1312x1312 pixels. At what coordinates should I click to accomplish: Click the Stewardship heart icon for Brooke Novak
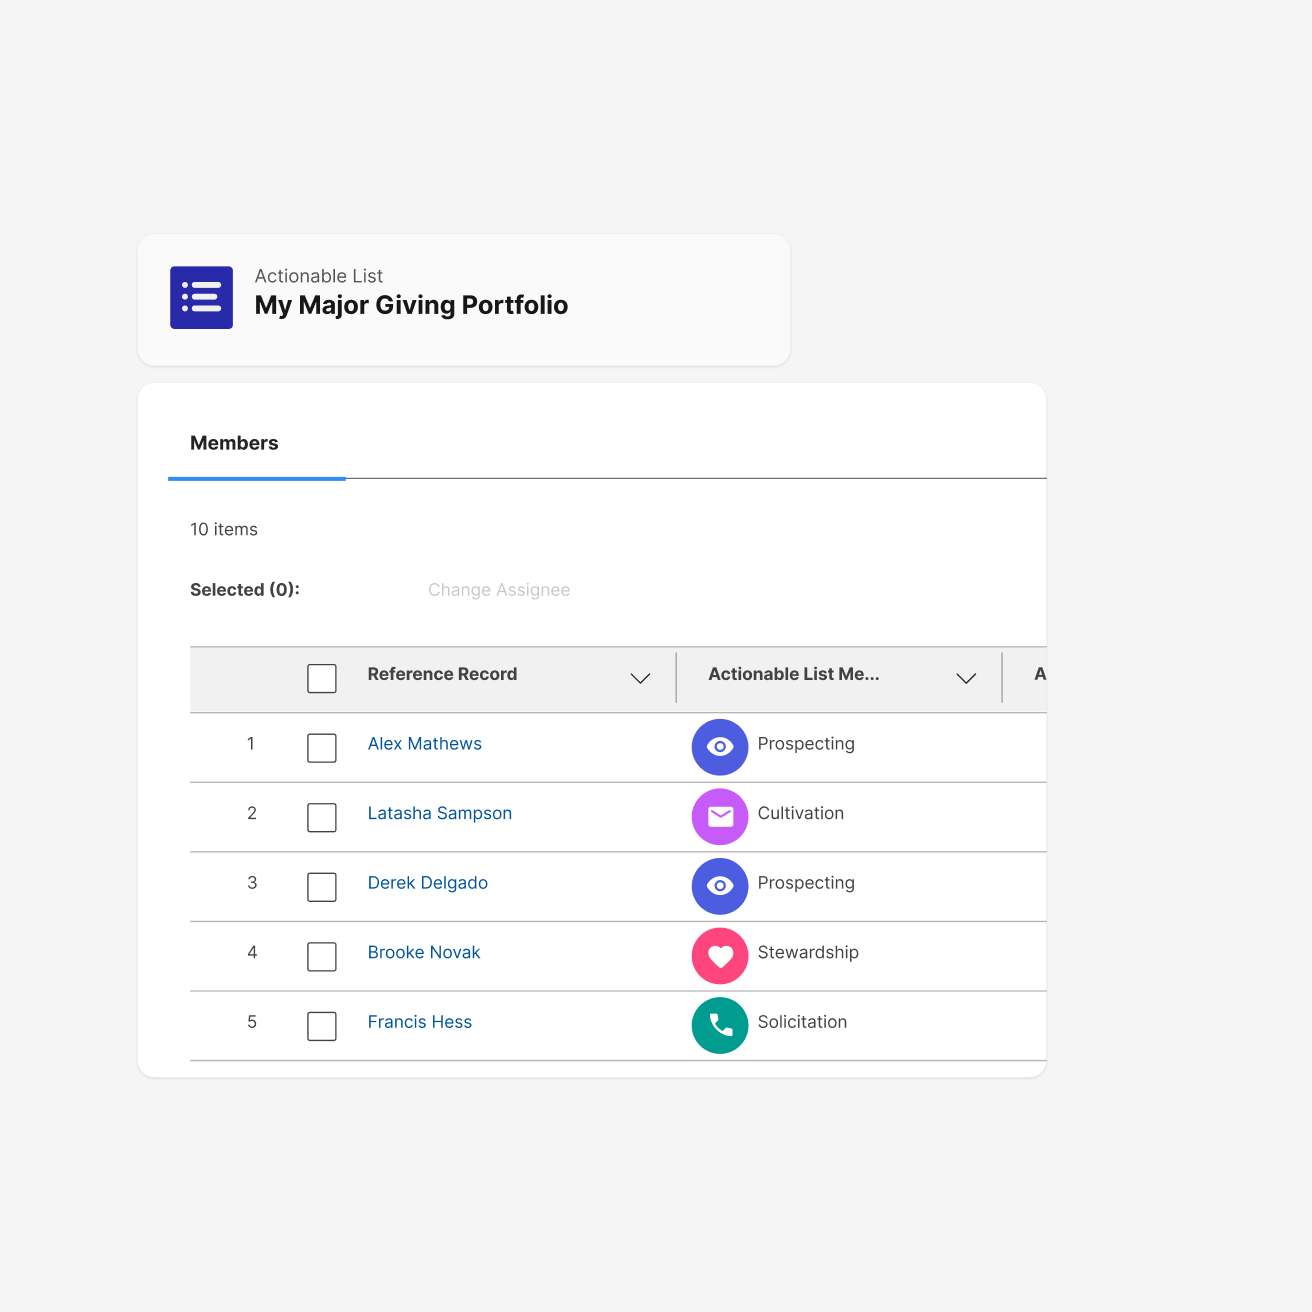(720, 956)
